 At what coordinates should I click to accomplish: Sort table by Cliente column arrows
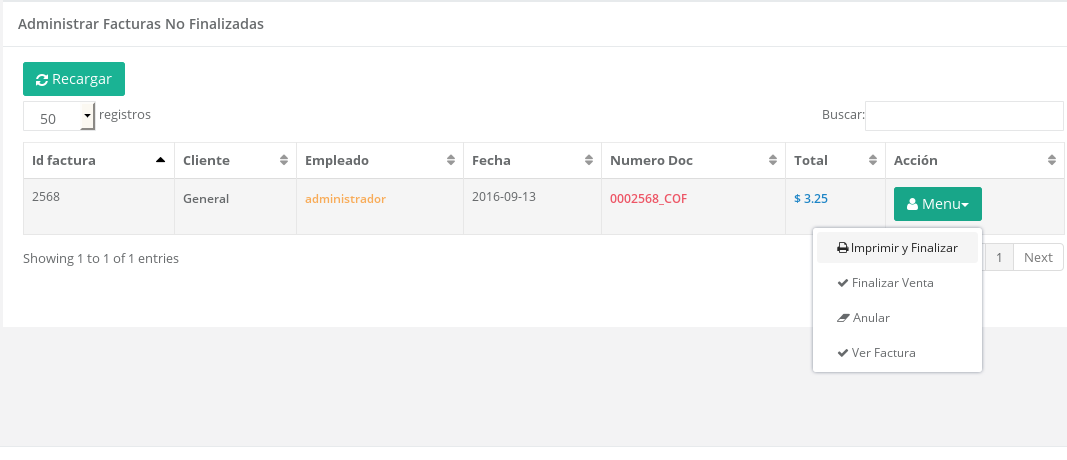point(284,160)
